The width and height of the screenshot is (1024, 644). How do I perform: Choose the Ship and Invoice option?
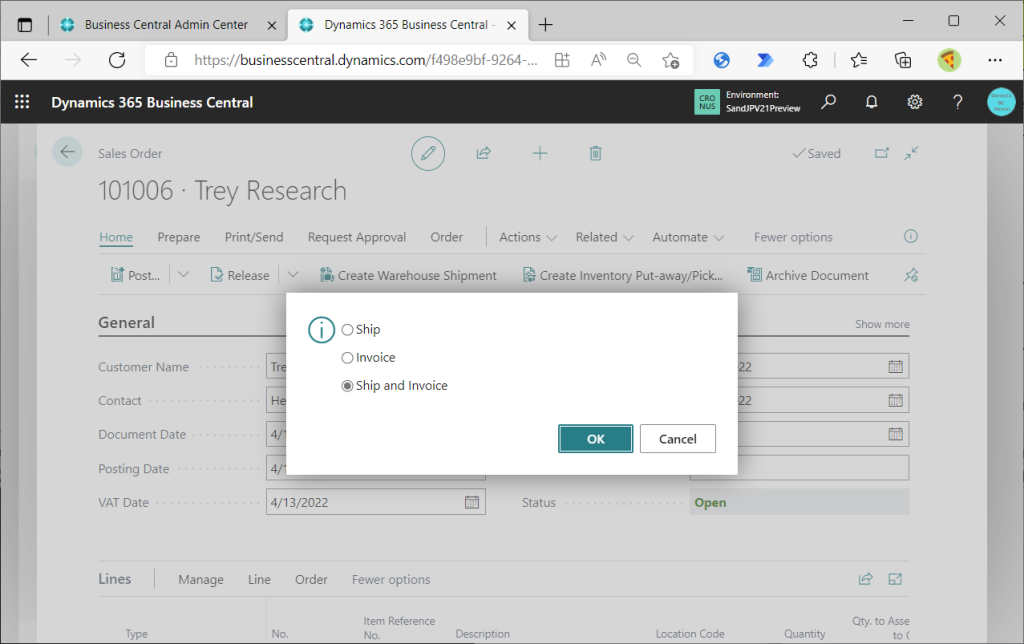(347, 386)
